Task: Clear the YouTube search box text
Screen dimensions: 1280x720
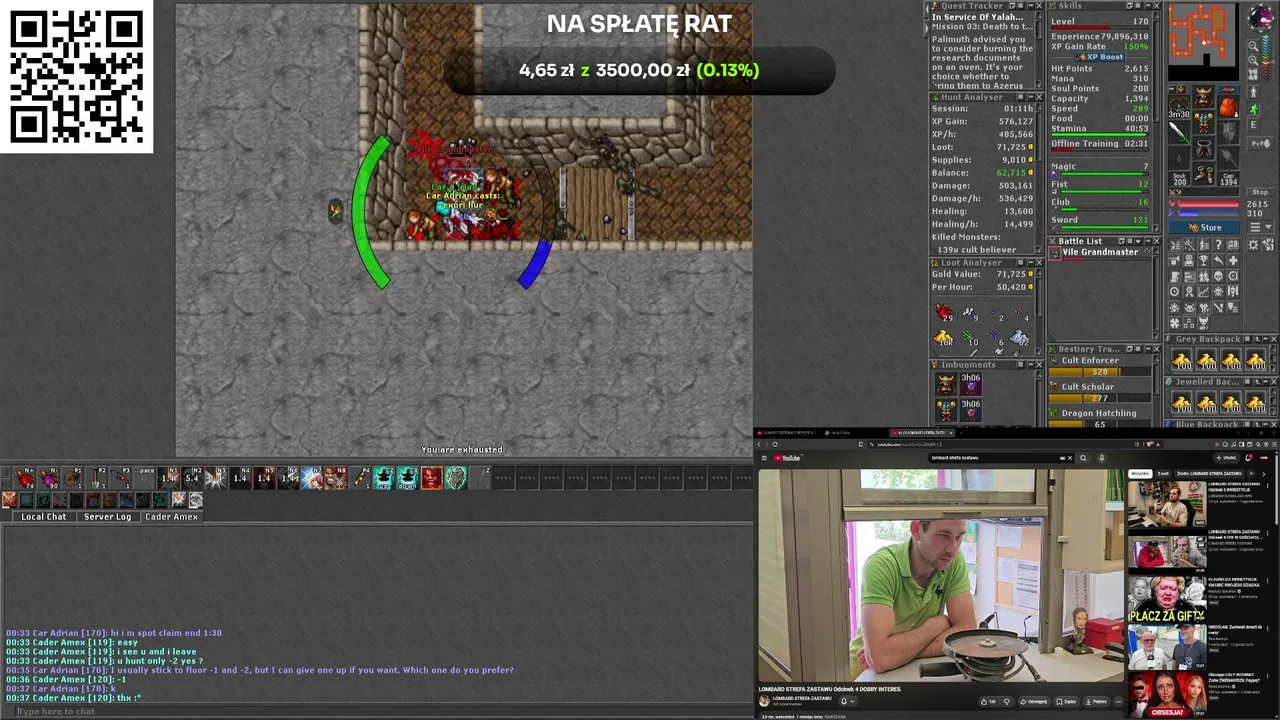Action: 1070,458
